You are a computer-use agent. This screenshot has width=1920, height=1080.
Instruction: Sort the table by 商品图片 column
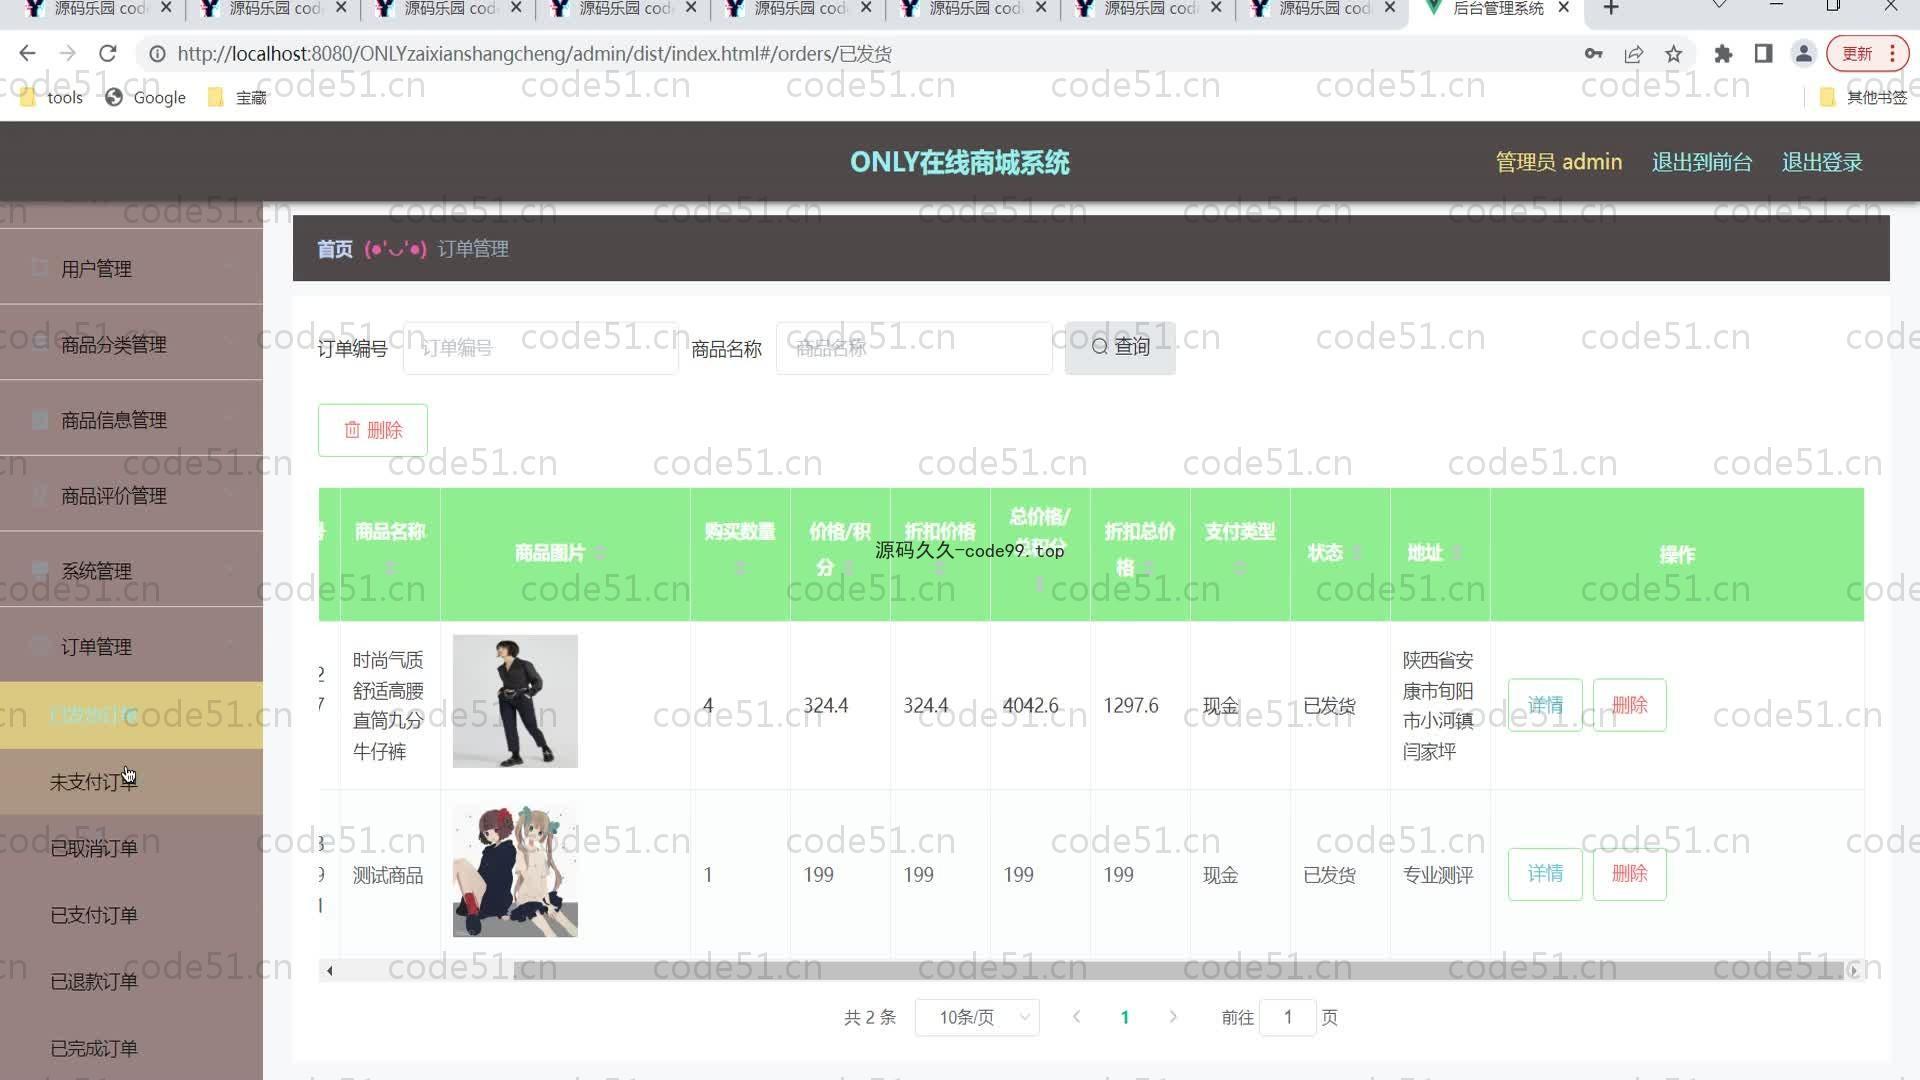click(x=600, y=553)
